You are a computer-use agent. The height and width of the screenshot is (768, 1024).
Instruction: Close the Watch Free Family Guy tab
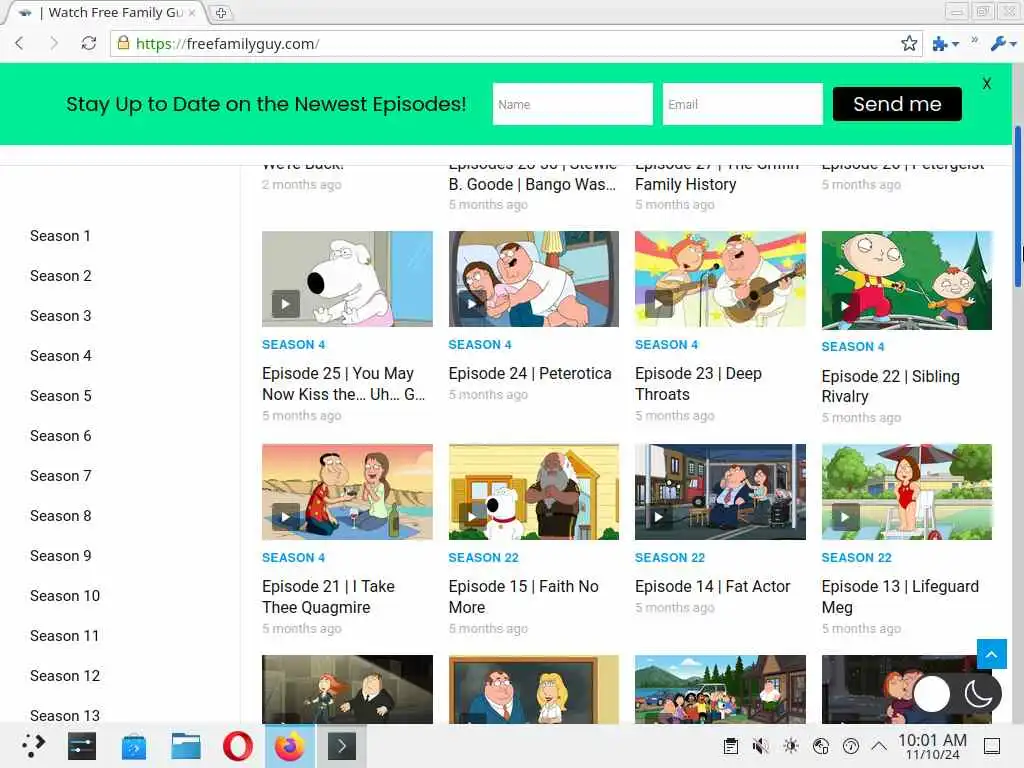pyautogui.click(x=191, y=12)
